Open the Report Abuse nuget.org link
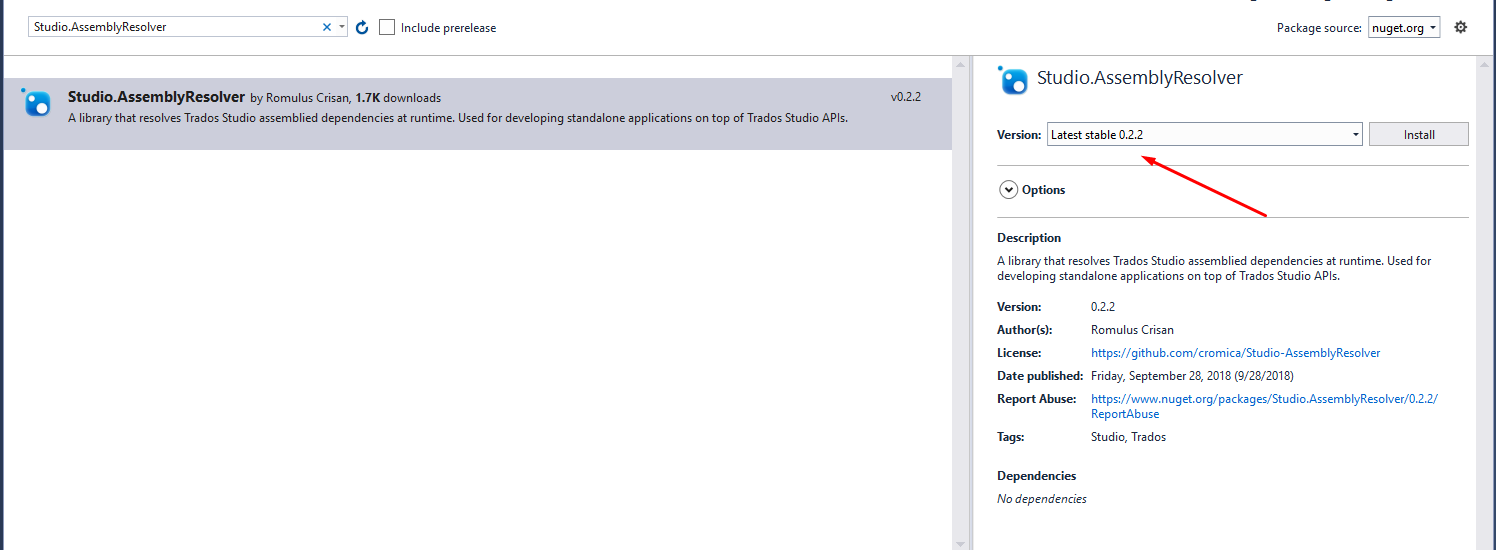 point(1263,399)
